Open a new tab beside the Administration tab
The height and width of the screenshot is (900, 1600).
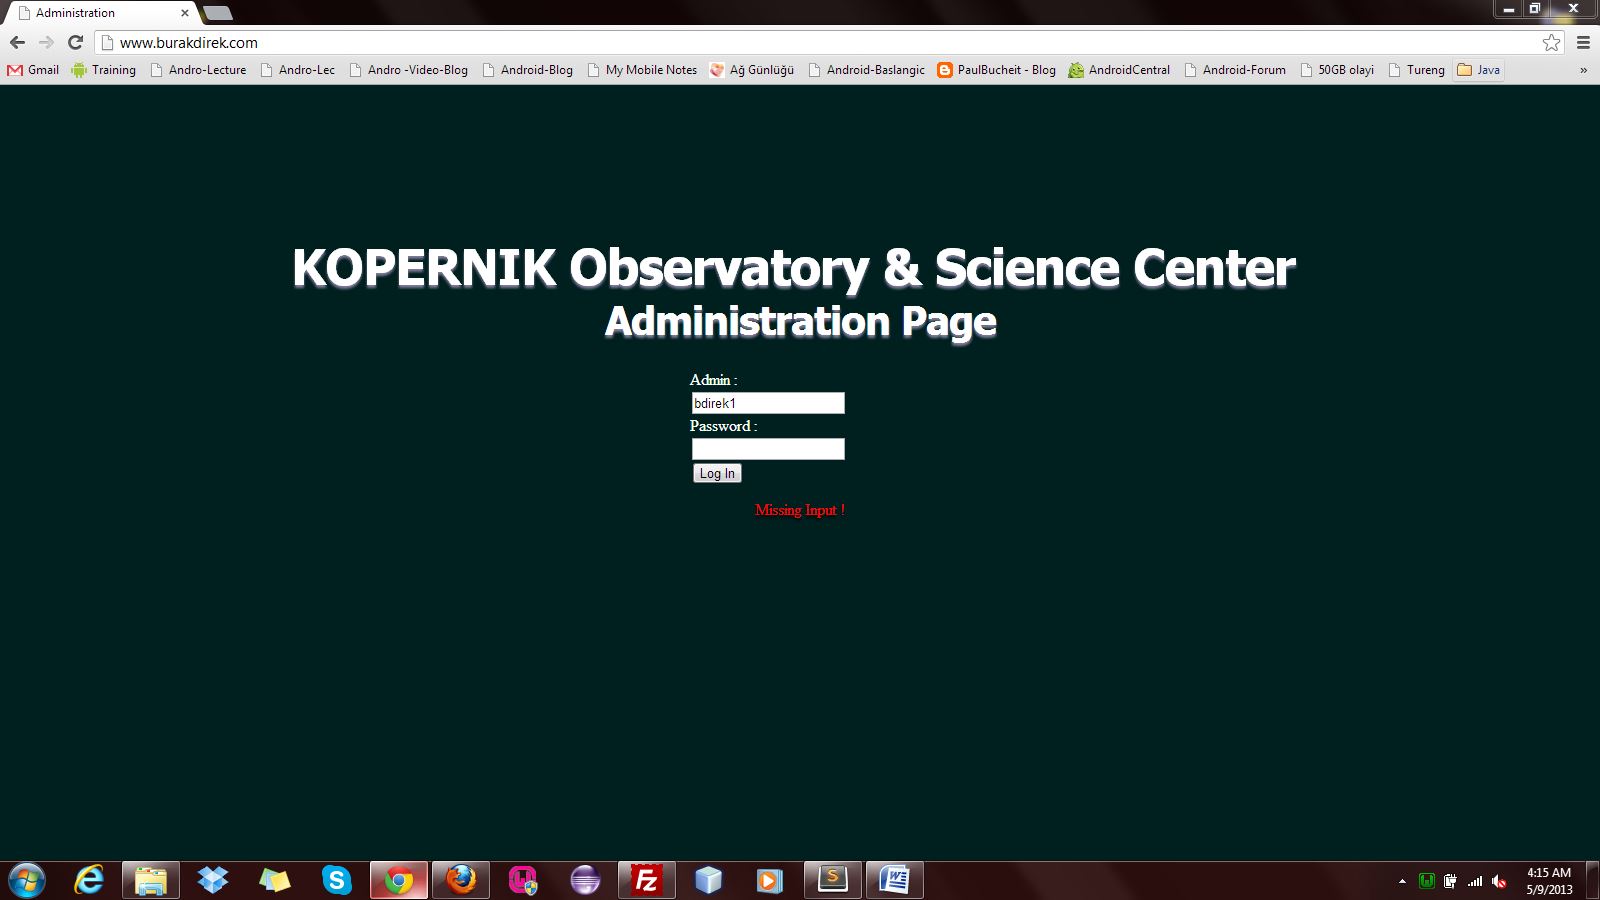(218, 13)
